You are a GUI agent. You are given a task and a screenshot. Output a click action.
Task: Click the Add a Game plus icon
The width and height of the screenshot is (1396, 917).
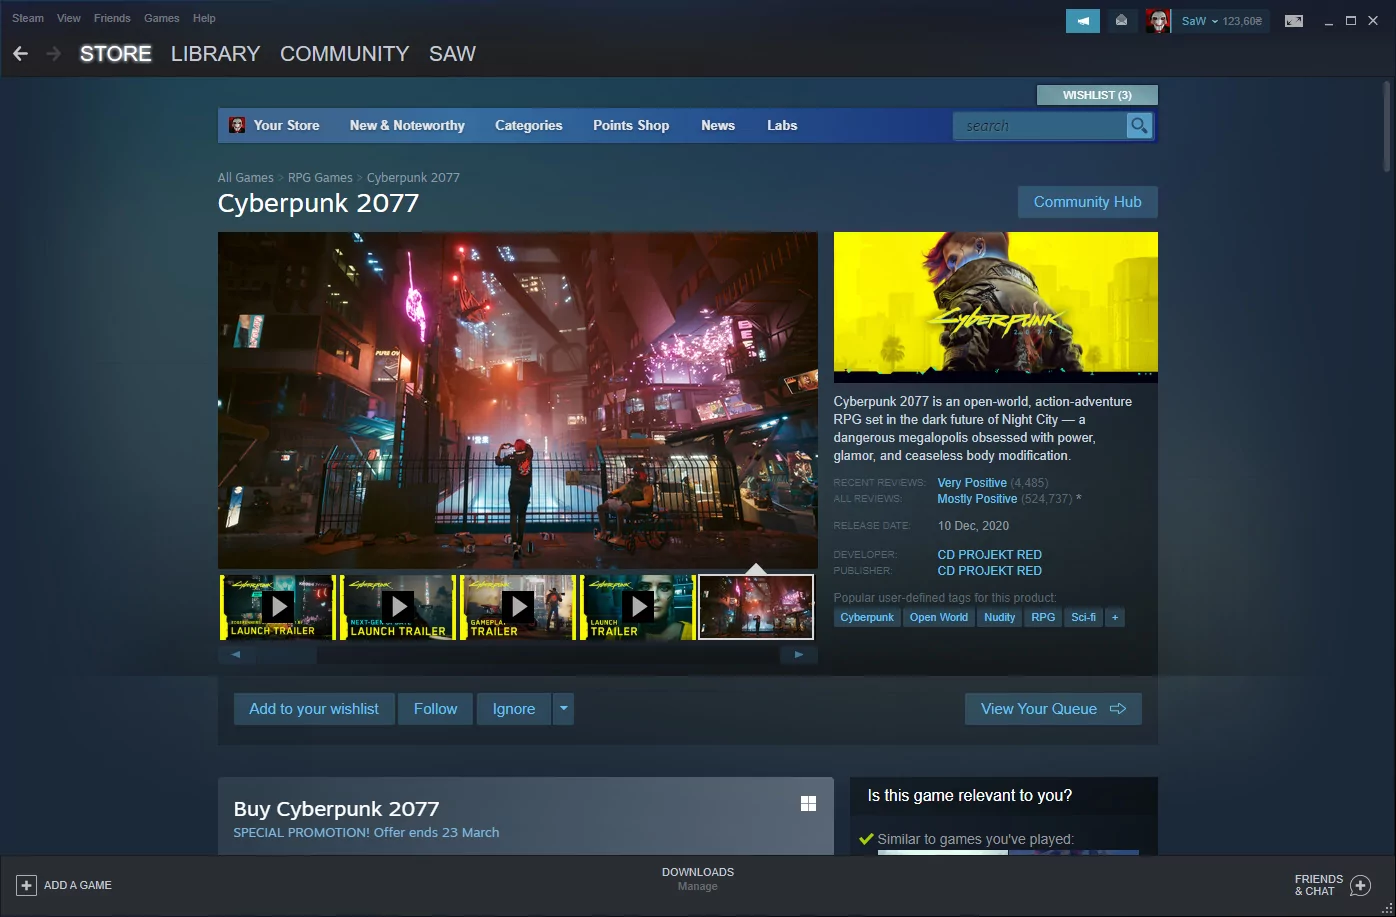(27, 885)
